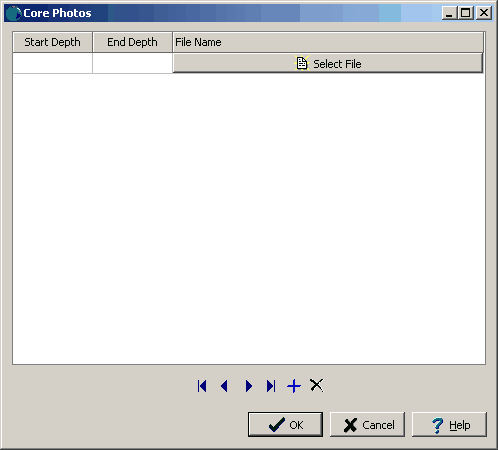
Task: Close the Core Photos window
Action: (484, 13)
